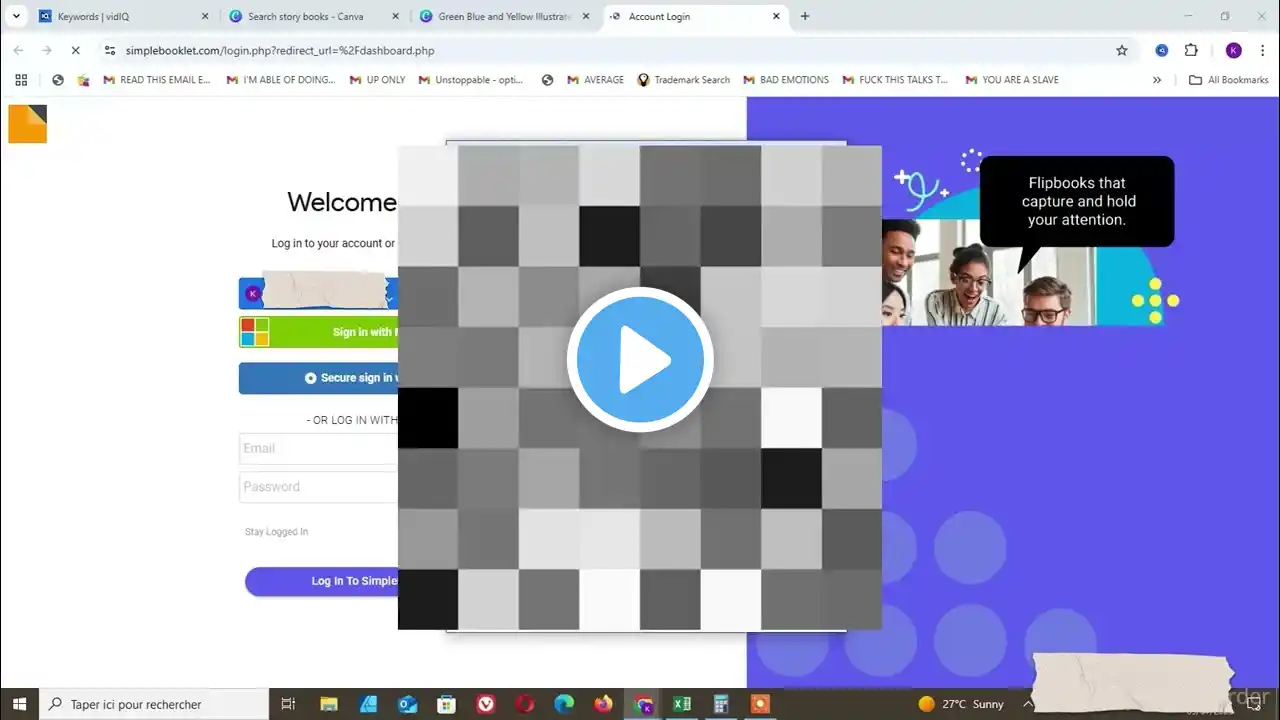Image resolution: width=1280 pixels, height=720 pixels.
Task: Open the All Bookmarks folder
Action: tap(1228, 80)
